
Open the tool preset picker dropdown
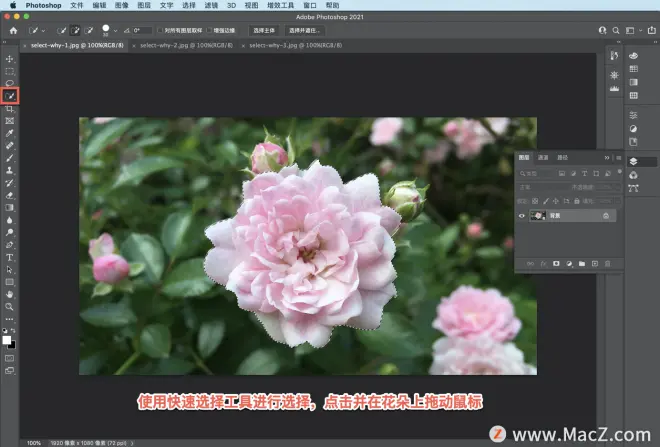tap(37, 30)
